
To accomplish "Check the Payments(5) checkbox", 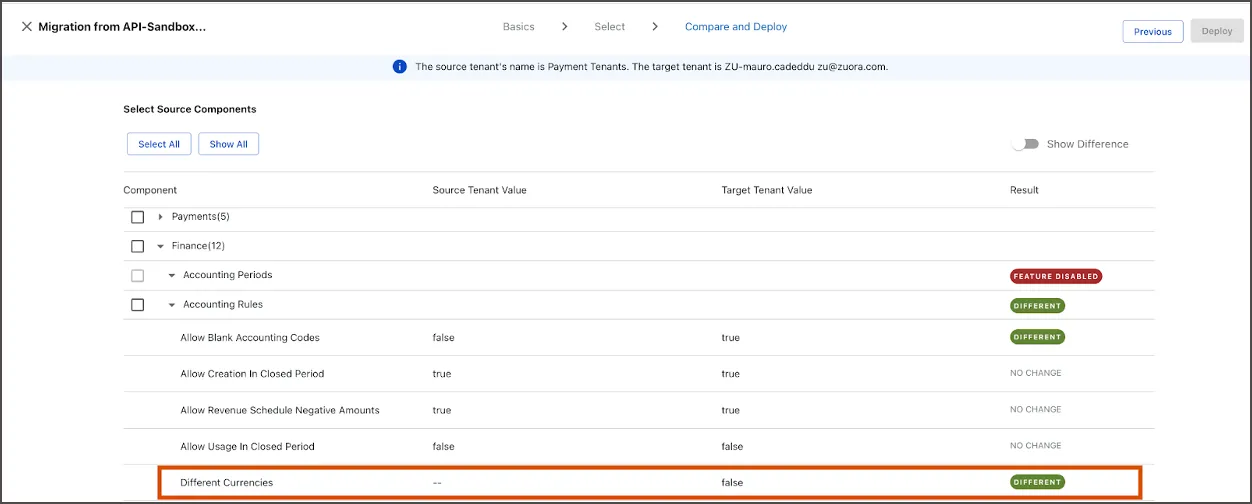I will click(138, 217).
